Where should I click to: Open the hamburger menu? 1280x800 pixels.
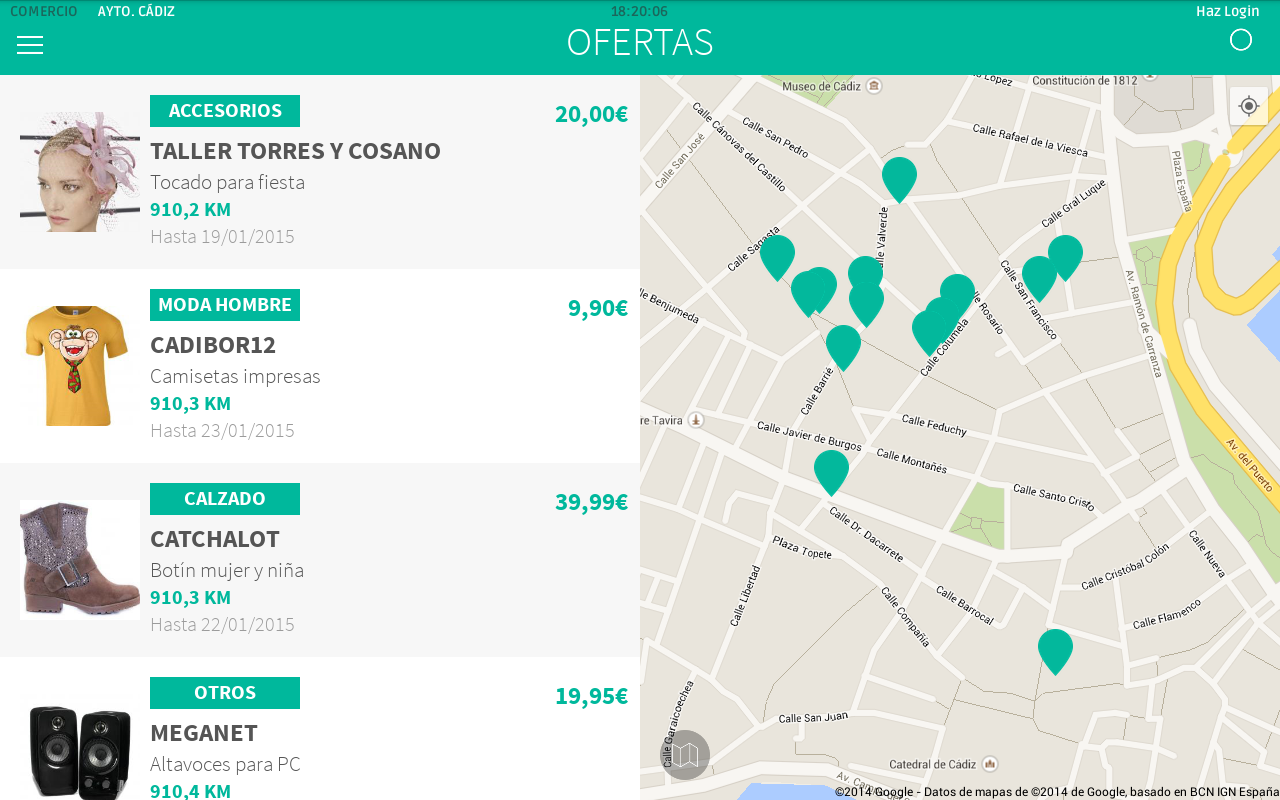tap(30, 45)
